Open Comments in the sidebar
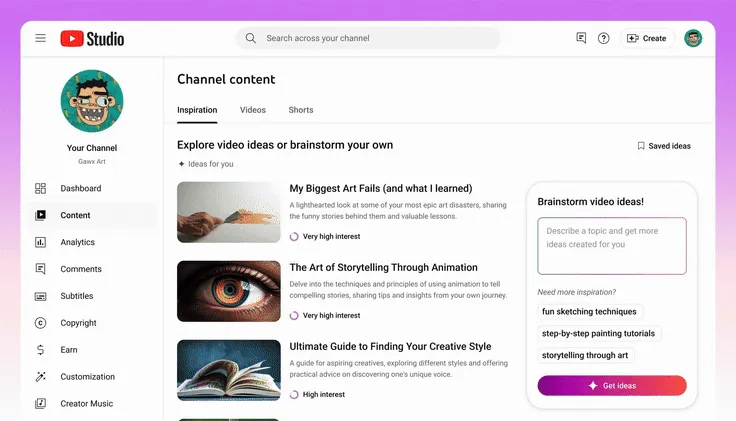Screen dimensions: 736x421 (x=80, y=269)
